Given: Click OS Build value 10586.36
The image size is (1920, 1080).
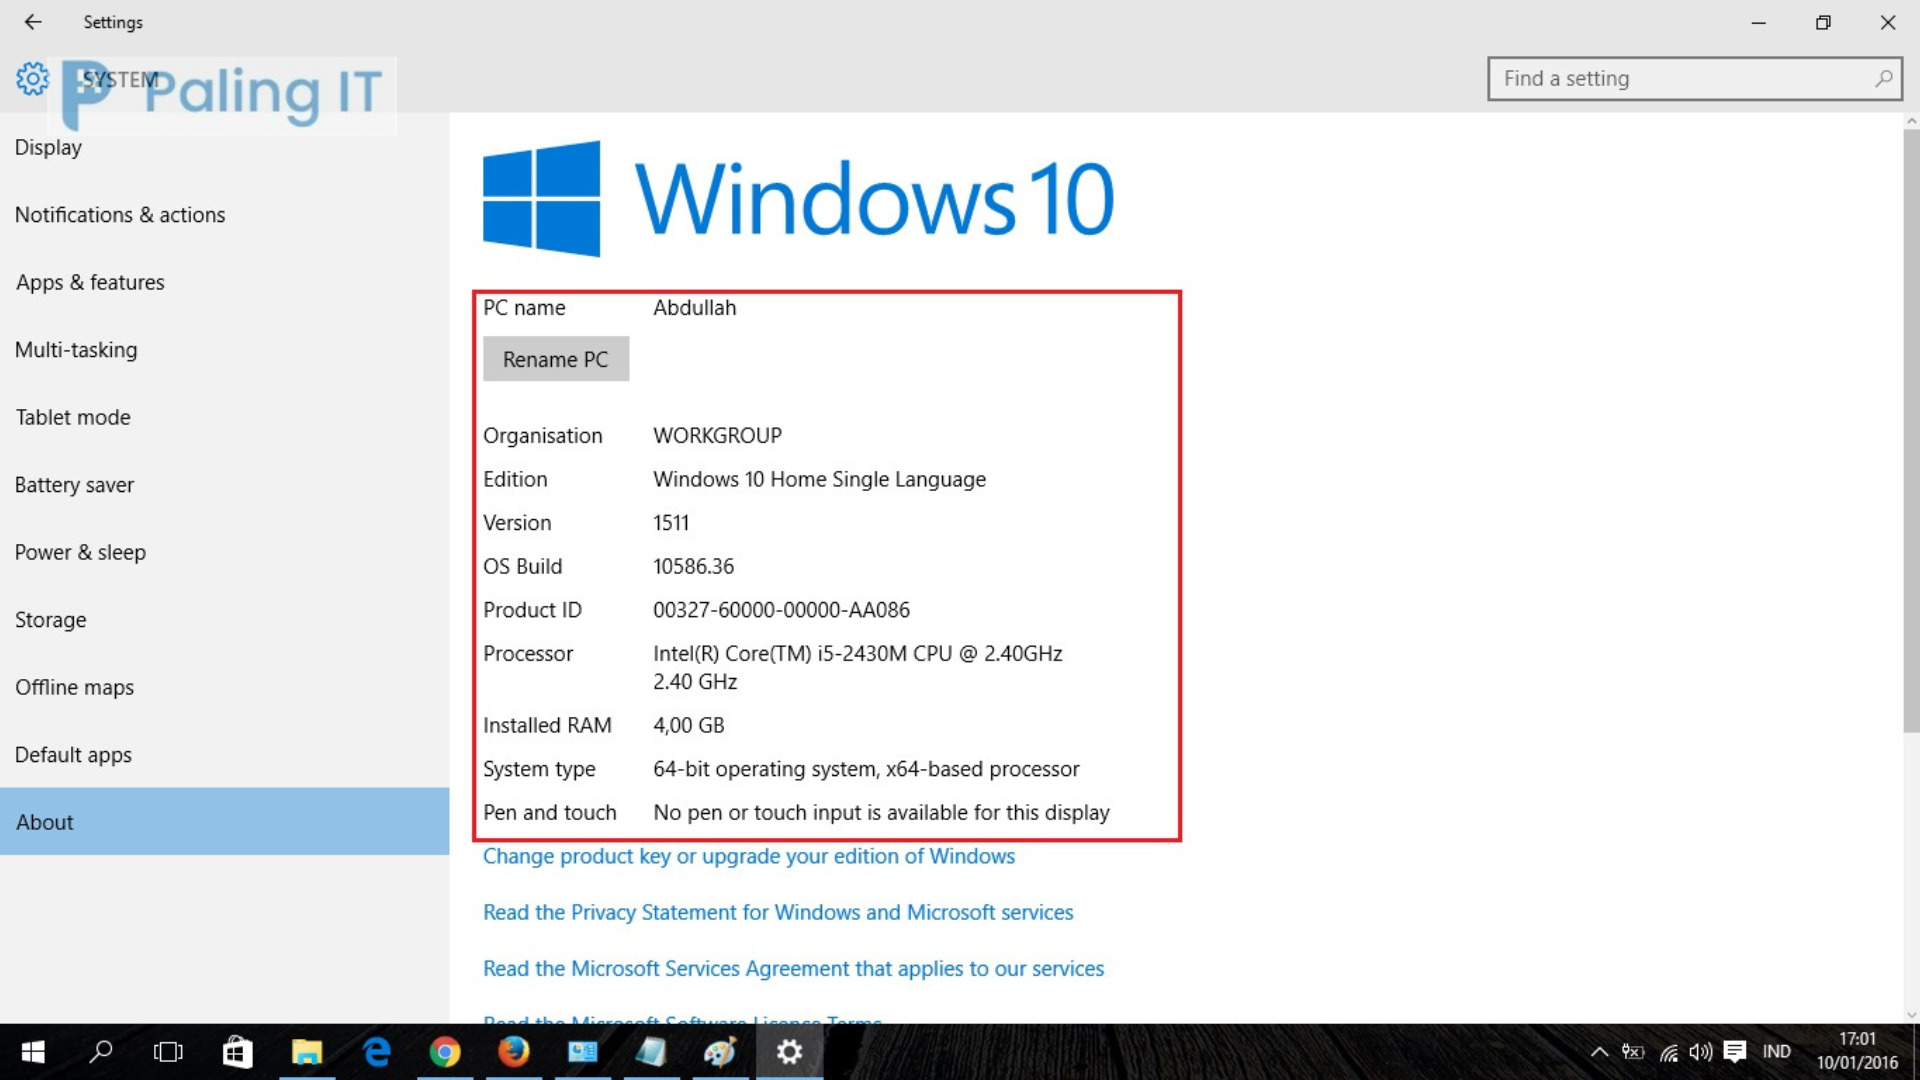Looking at the screenshot, I should [x=693, y=567].
